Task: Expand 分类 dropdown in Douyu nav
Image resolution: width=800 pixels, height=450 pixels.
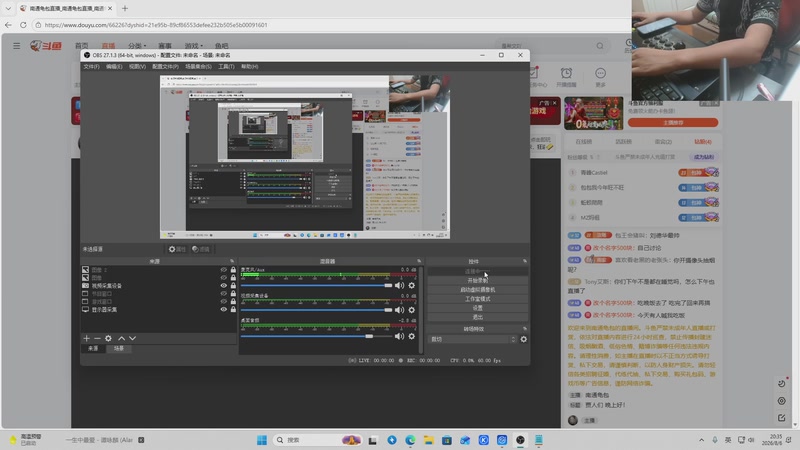Action: [137, 46]
